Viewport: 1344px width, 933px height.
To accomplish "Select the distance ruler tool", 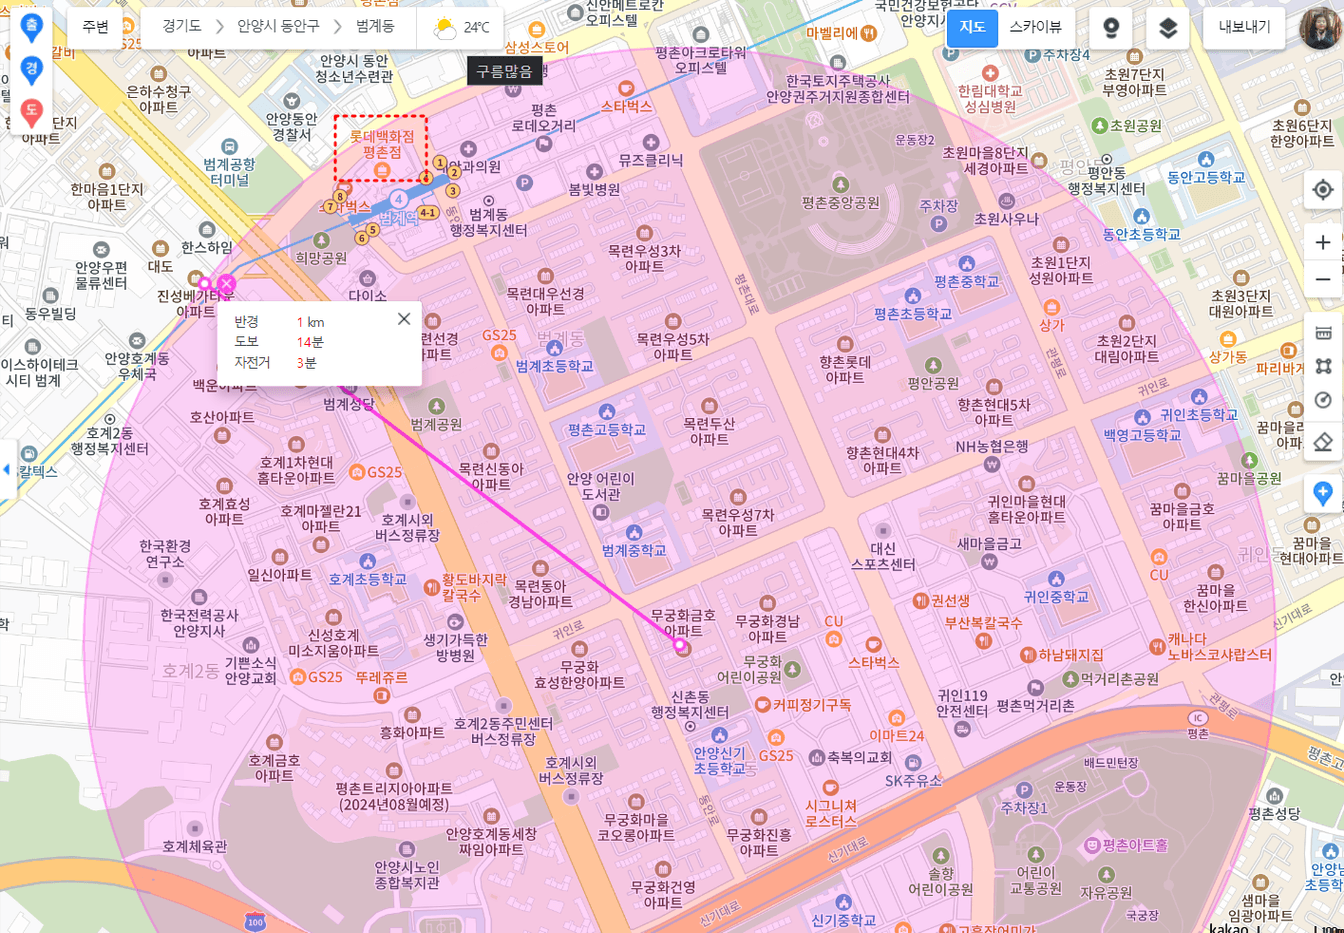I will [x=1323, y=333].
